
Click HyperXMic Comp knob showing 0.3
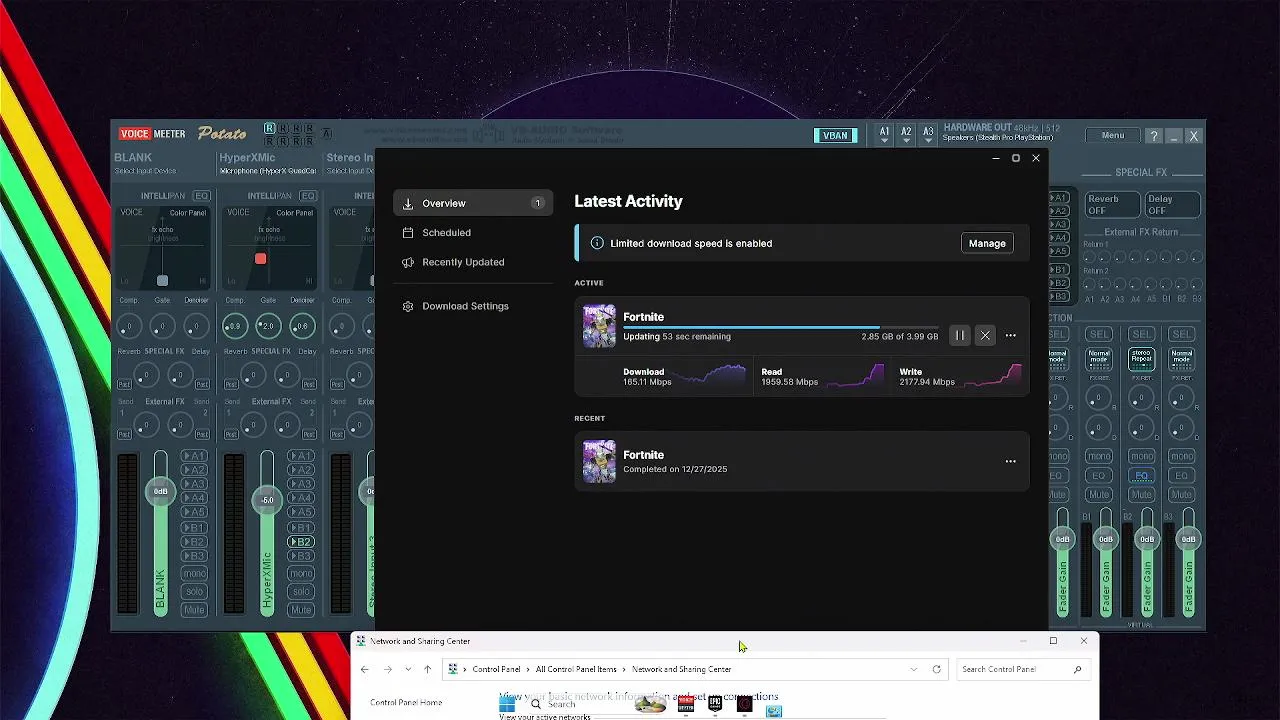point(234,326)
